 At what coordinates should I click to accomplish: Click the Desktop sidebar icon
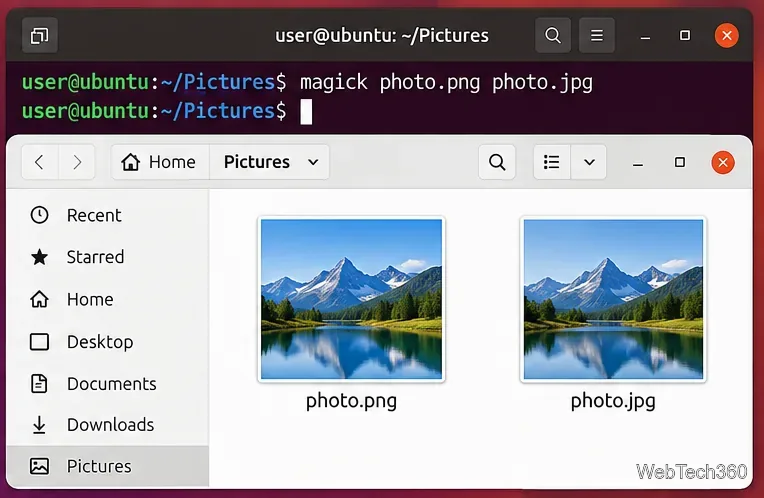(39, 342)
